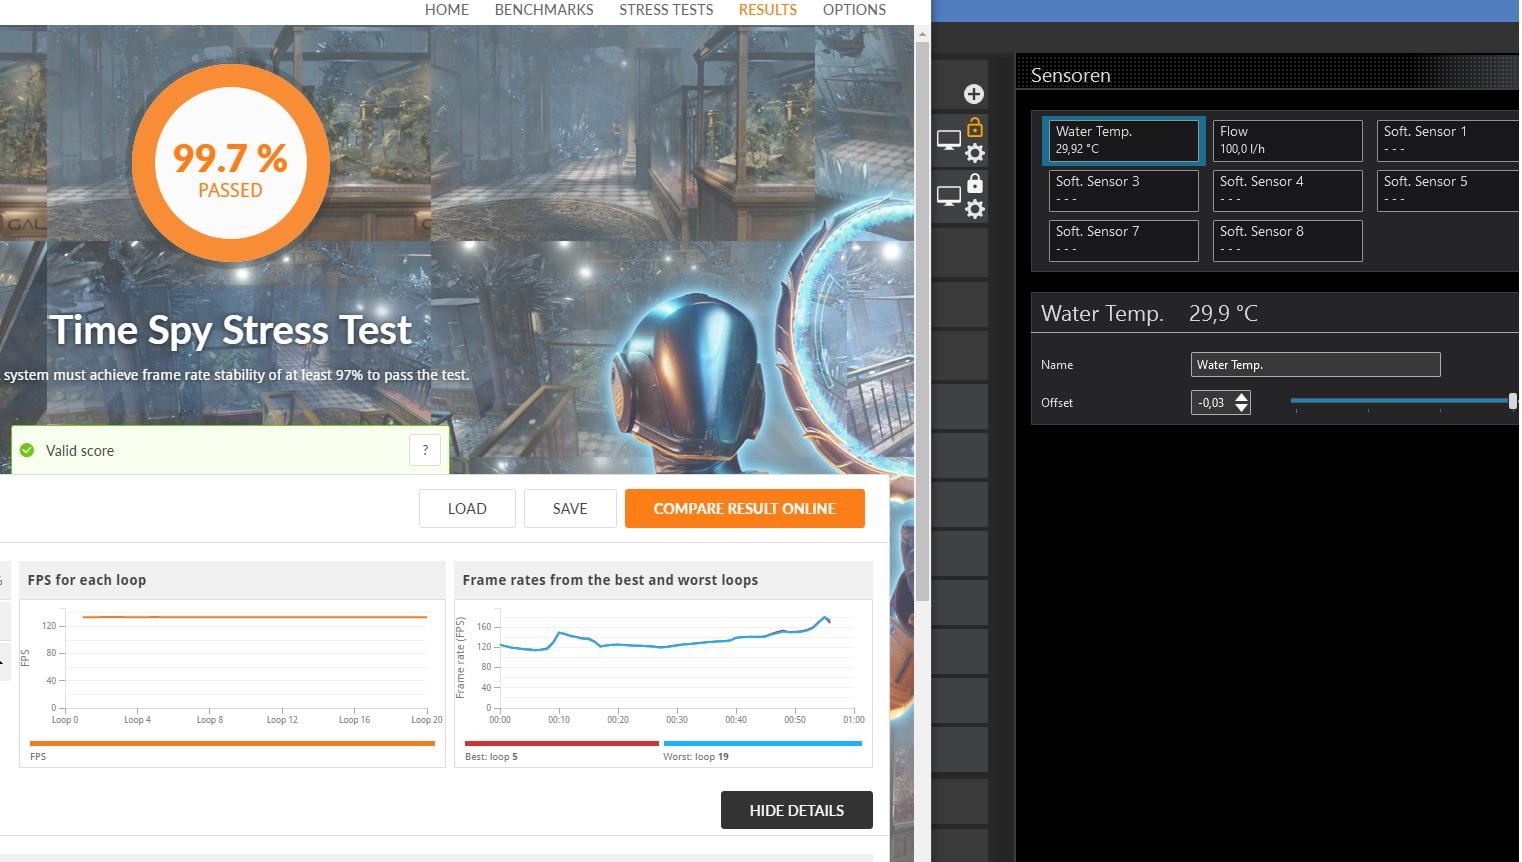1522x862 pixels.
Task: Open settings gear below the white padlock
Action: point(975,209)
